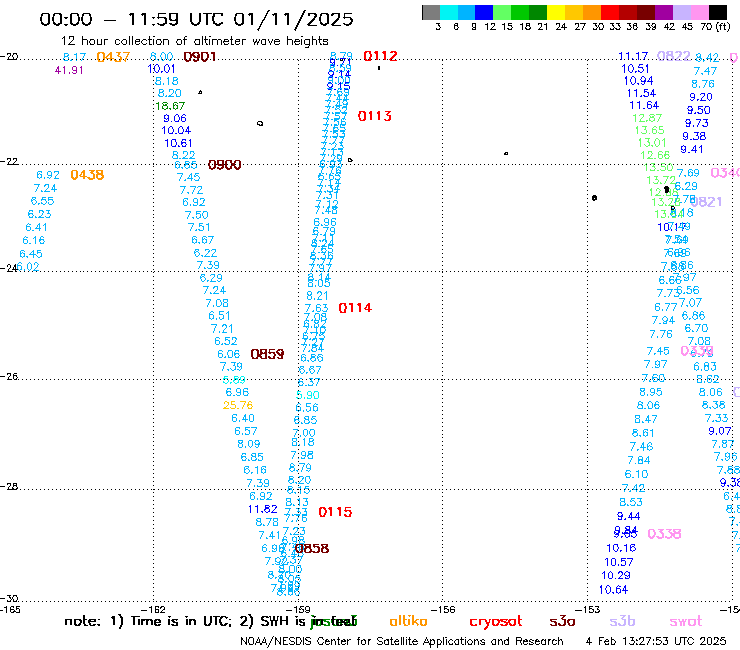The image size is (740, 650).
Task: Click the longitude axis label -162
Action: 153,609
